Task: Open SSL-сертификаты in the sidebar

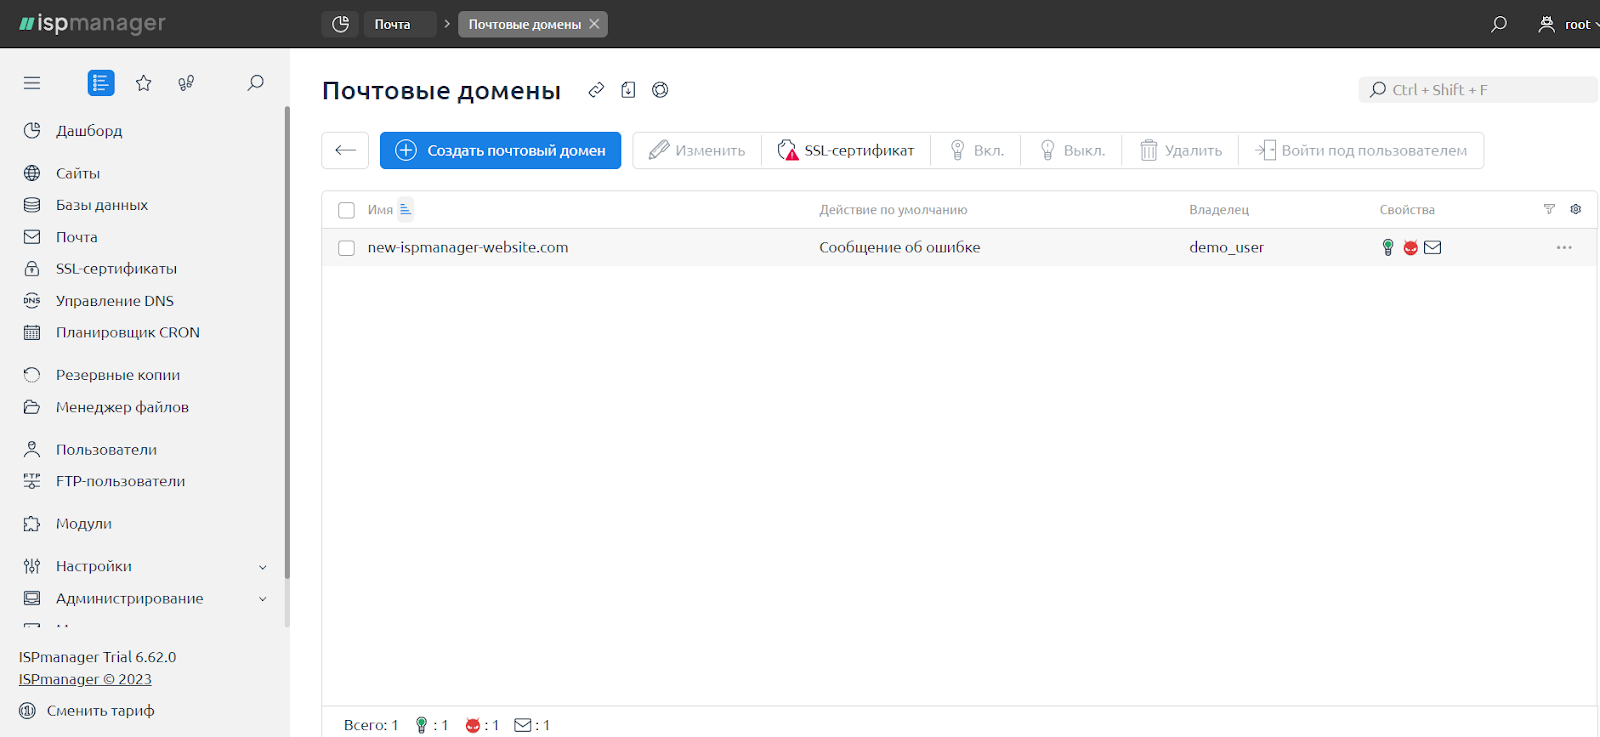Action: 116,269
